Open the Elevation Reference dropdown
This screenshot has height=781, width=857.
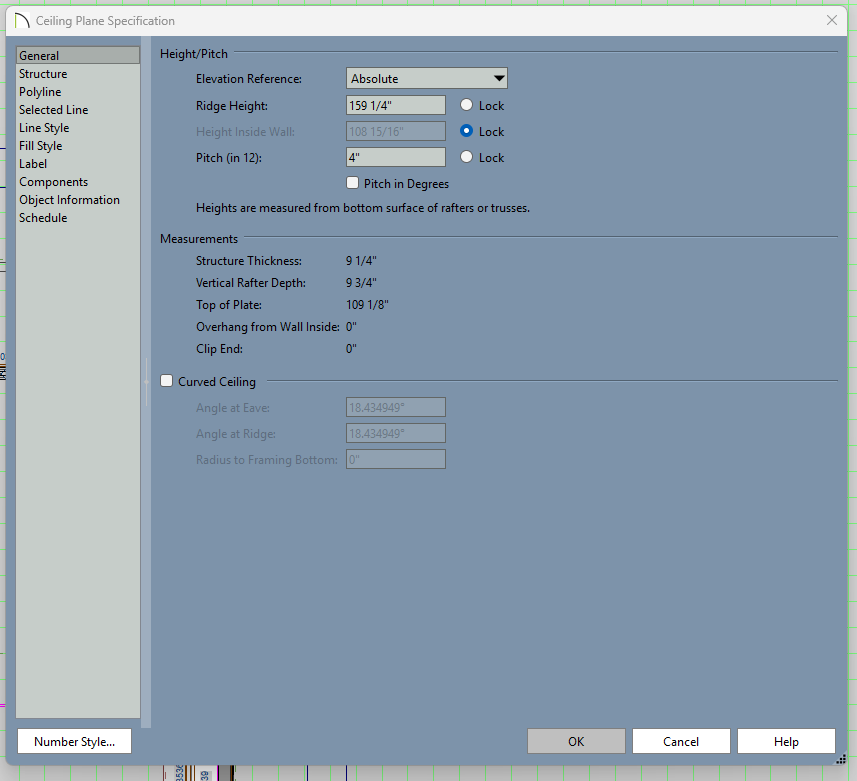(x=427, y=79)
